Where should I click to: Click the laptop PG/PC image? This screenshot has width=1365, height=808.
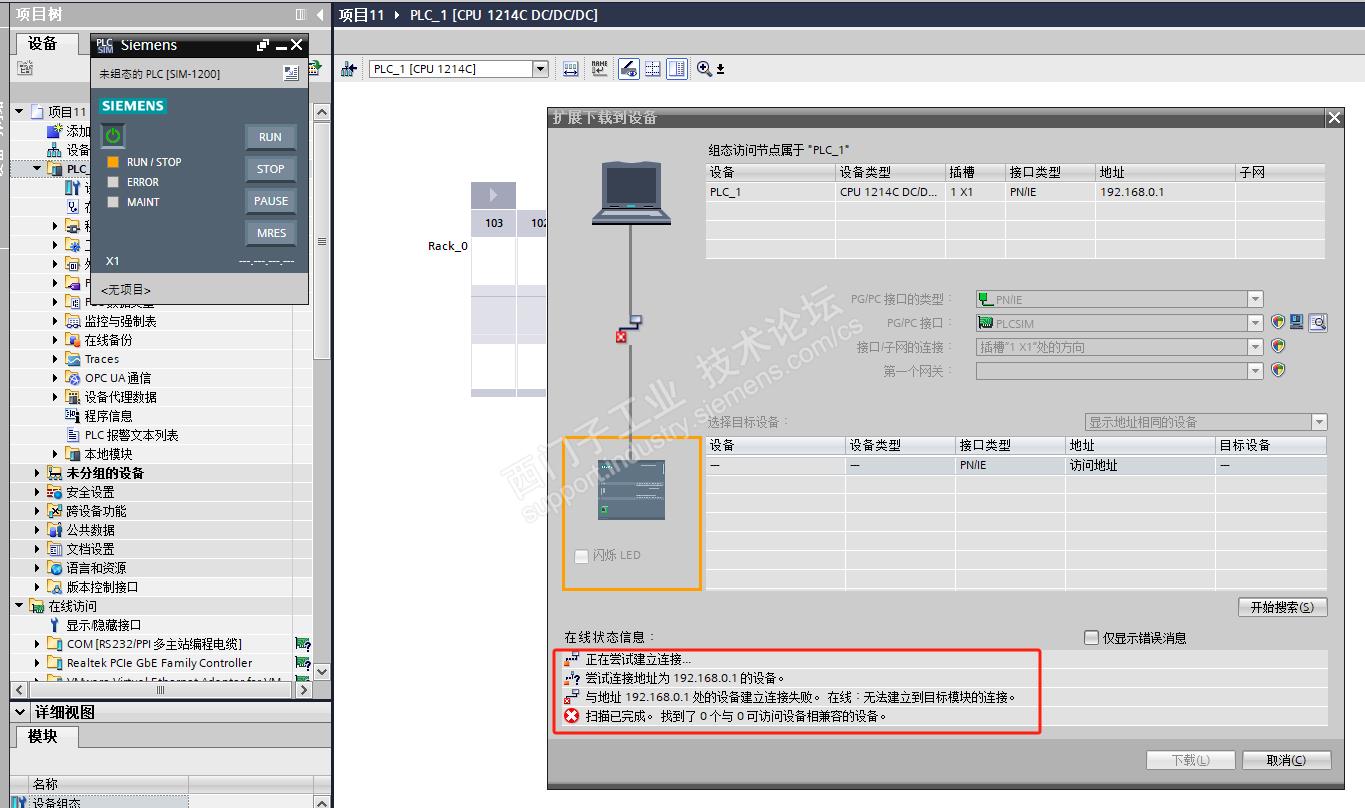pyautogui.click(x=632, y=193)
